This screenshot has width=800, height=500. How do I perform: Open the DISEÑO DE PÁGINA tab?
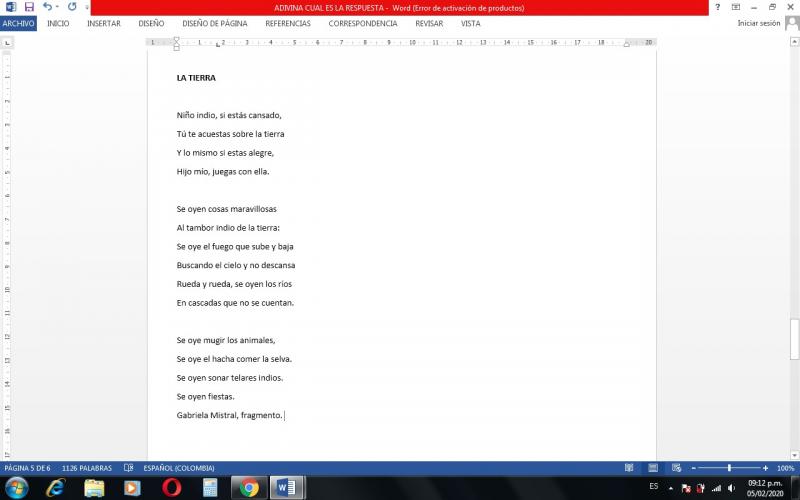(x=215, y=23)
